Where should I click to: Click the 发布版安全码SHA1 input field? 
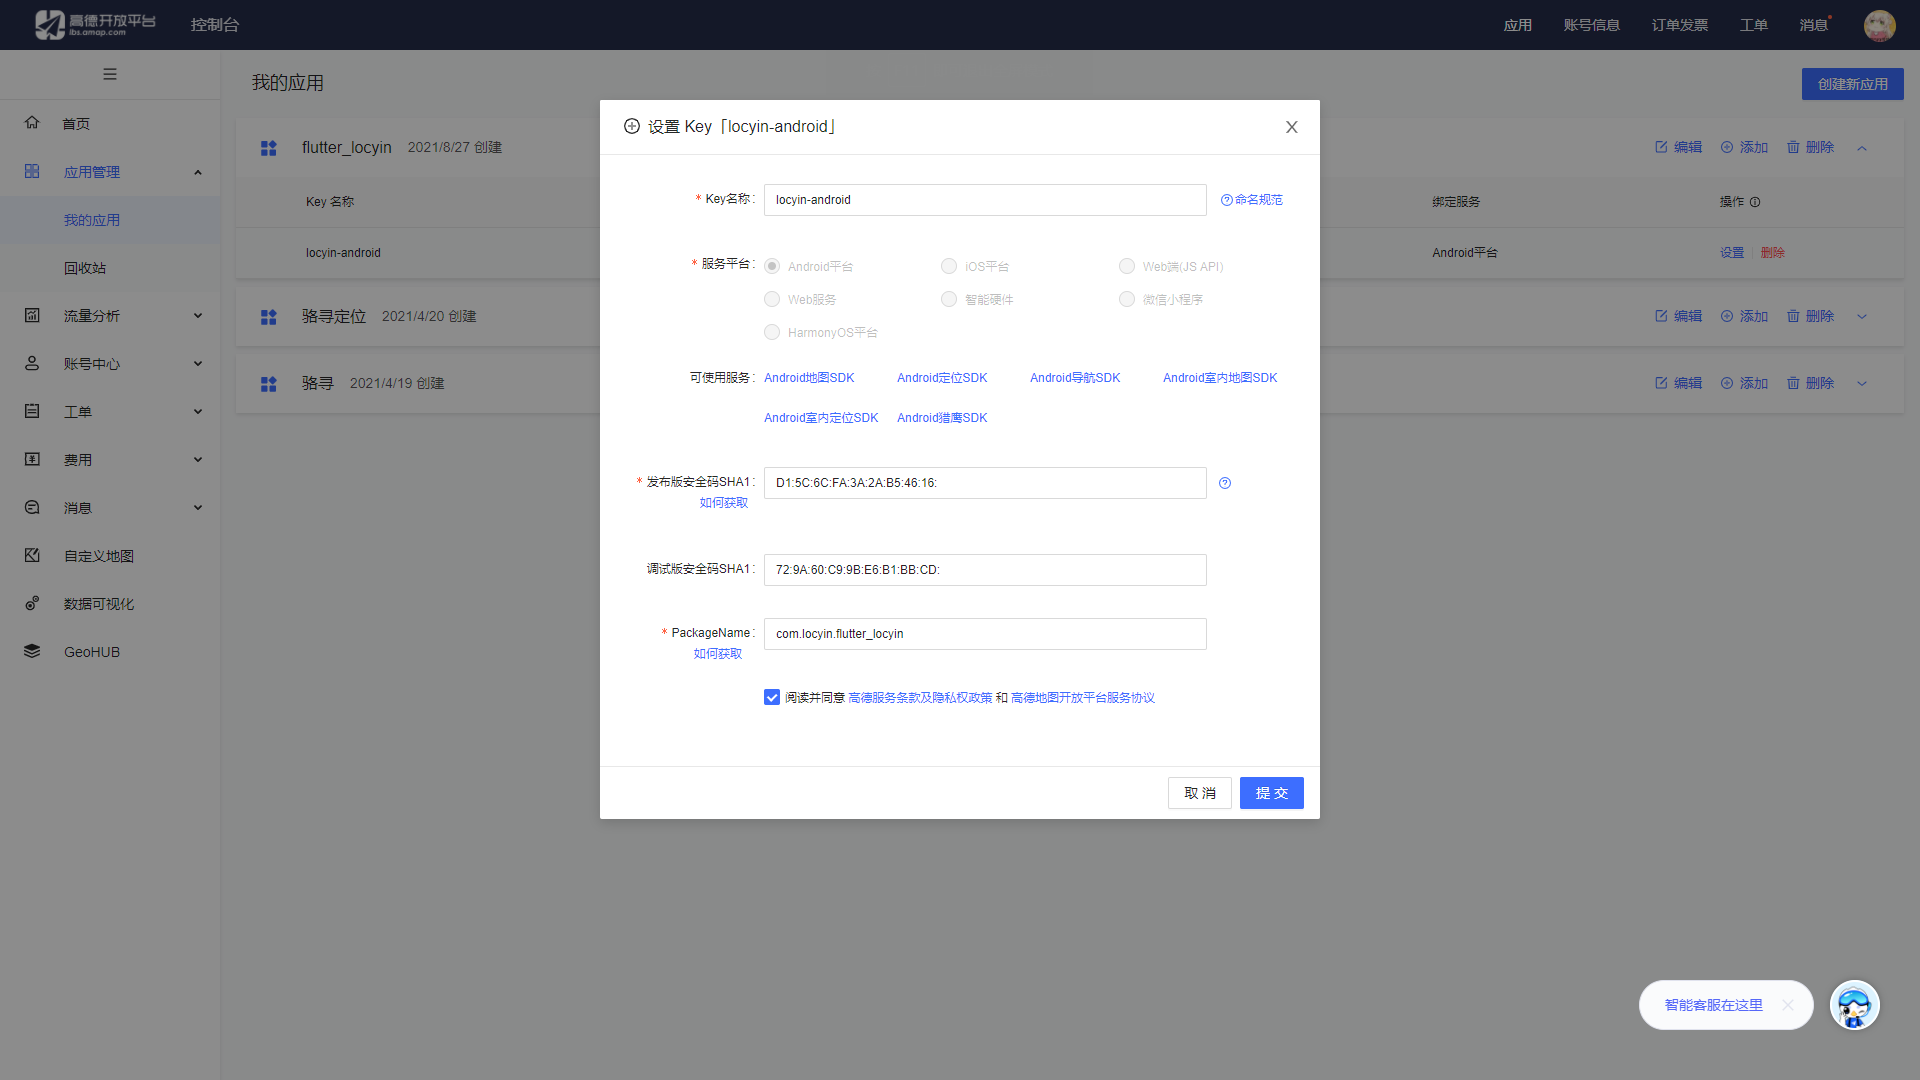coord(985,483)
